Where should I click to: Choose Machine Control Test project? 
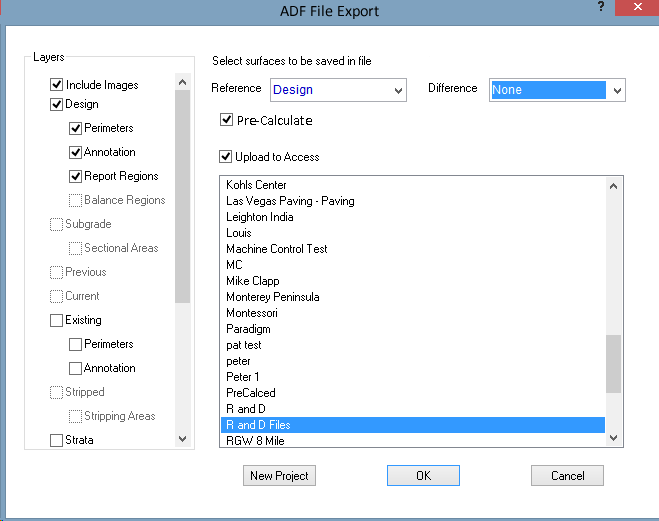pyautogui.click(x=276, y=249)
